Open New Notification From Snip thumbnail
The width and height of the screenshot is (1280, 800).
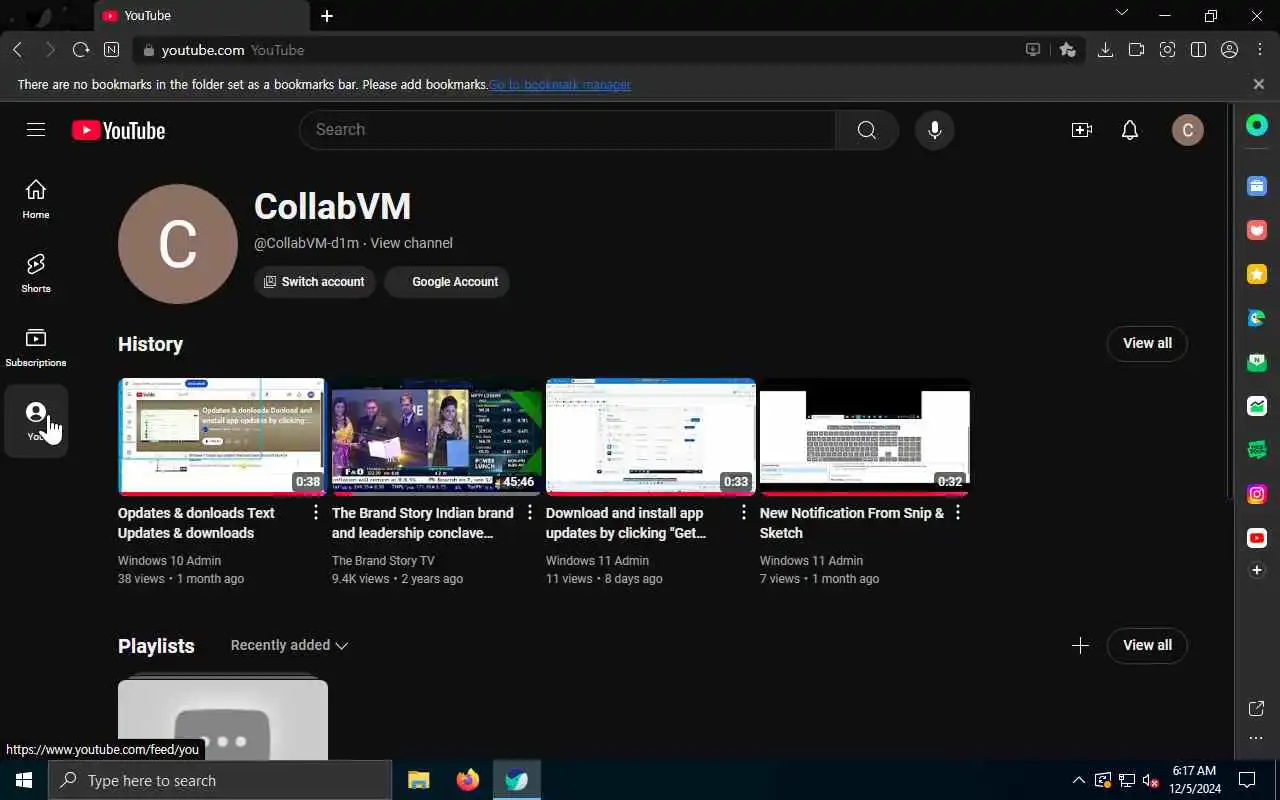pyautogui.click(x=864, y=437)
